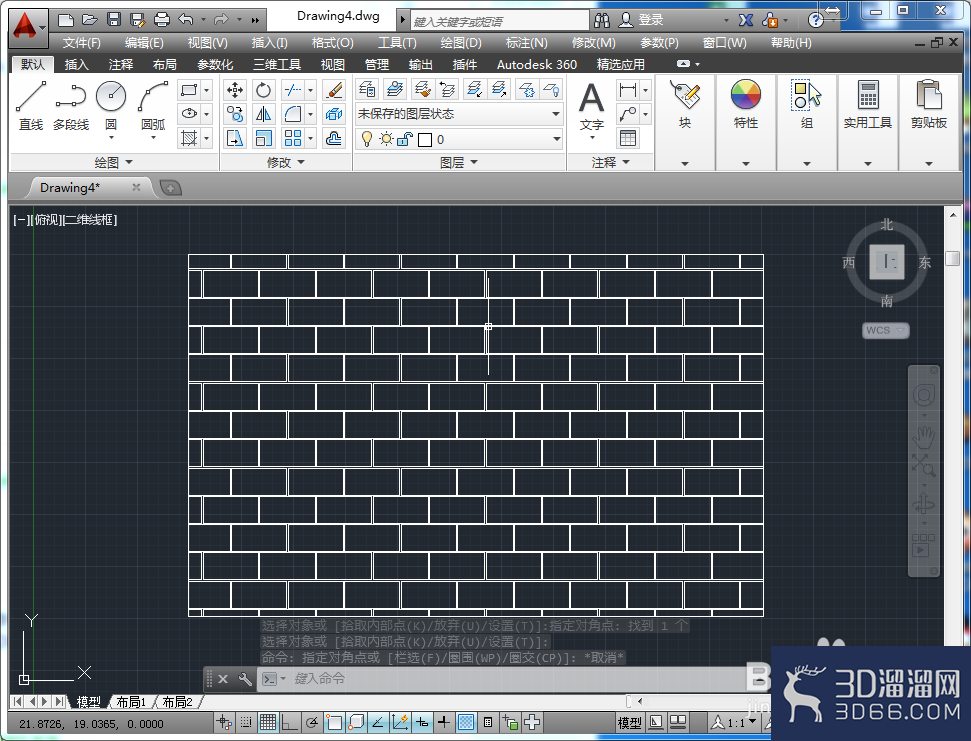
Task: Select the Copy tool
Action: point(235,114)
